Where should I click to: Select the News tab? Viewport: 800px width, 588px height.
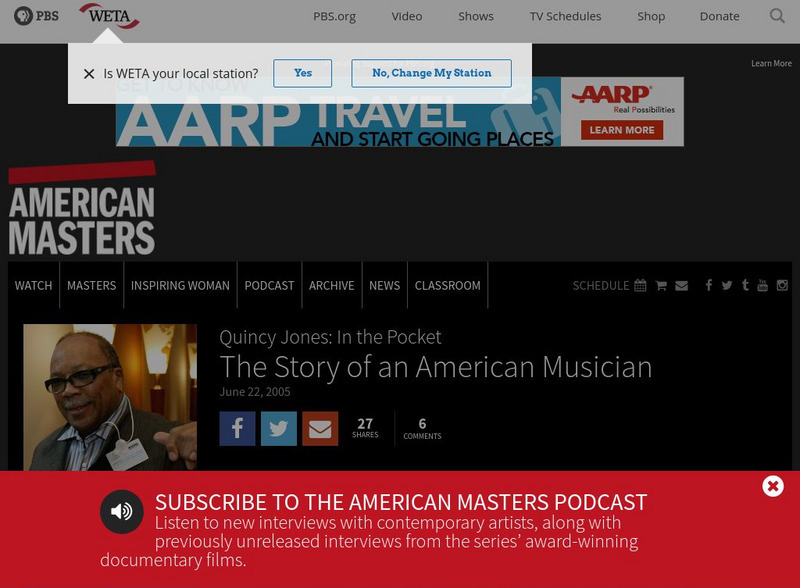point(385,285)
